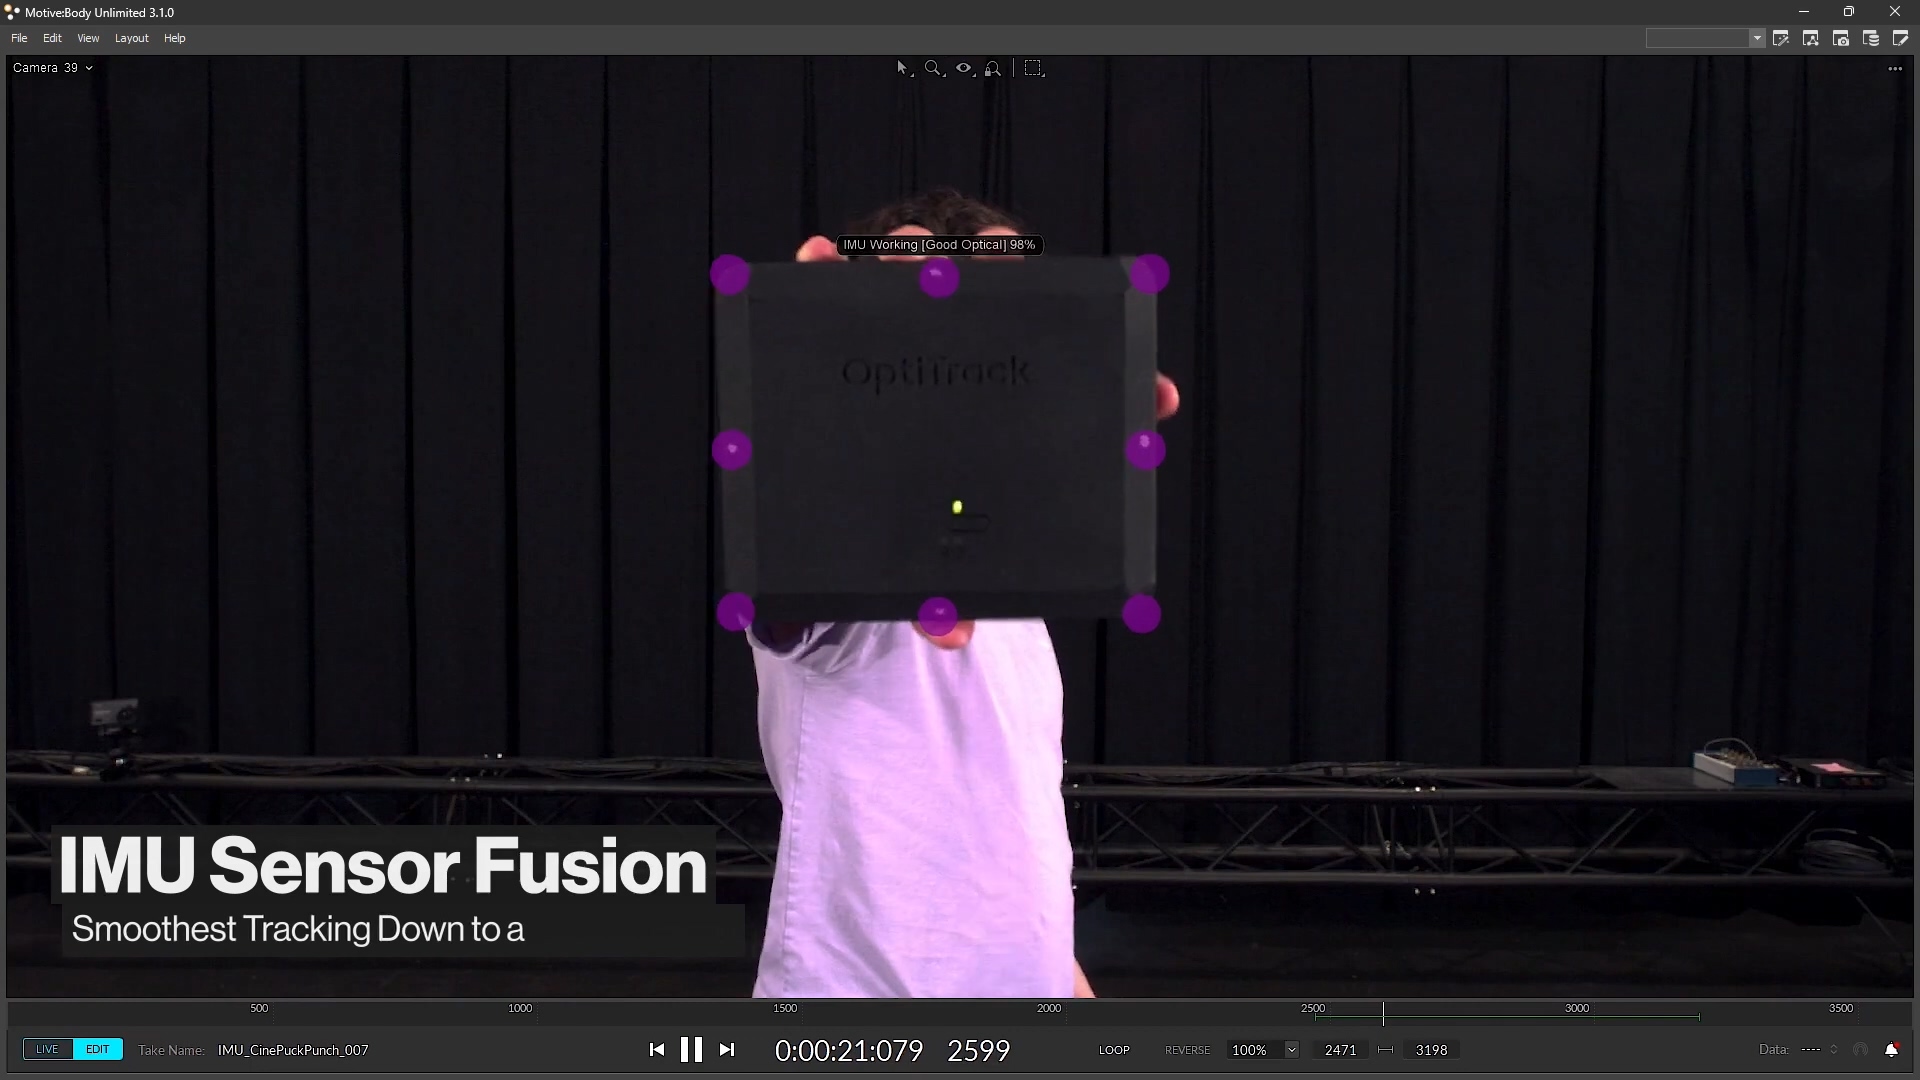Open the Edit menu

(x=52, y=38)
